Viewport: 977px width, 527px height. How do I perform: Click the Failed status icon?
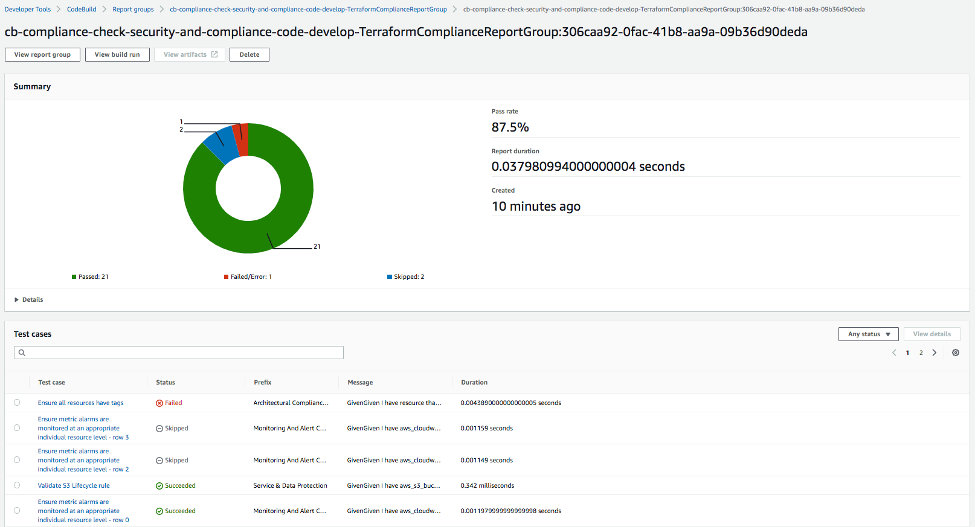(x=160, y=403)
